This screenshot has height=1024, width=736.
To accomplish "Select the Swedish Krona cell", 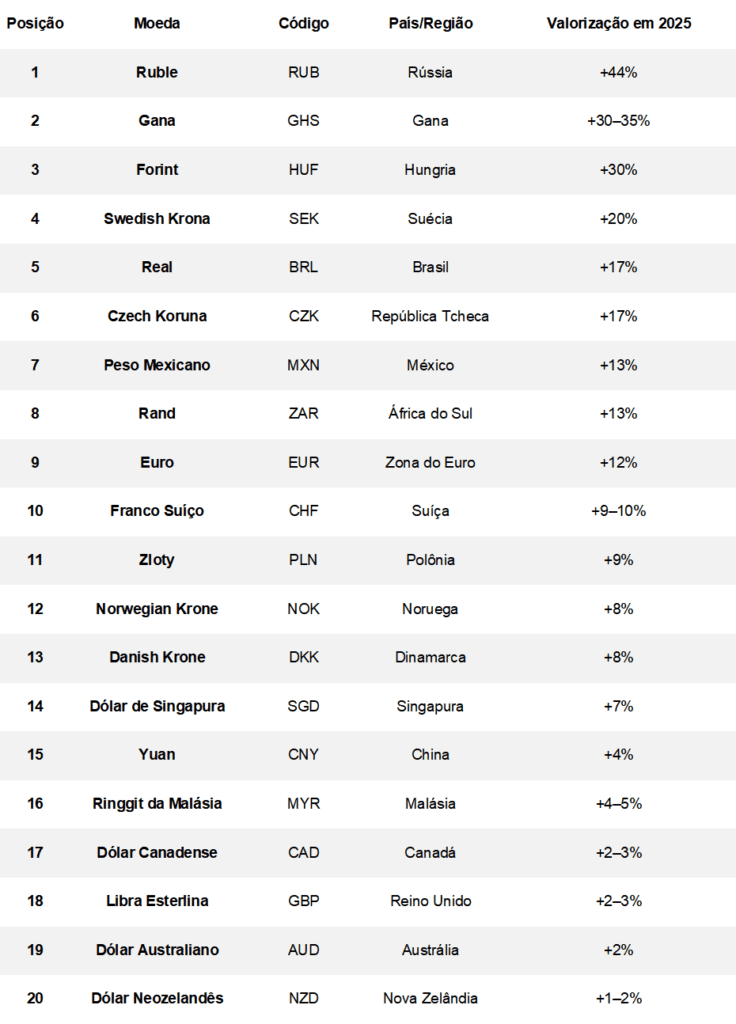I will click(157, 218).
